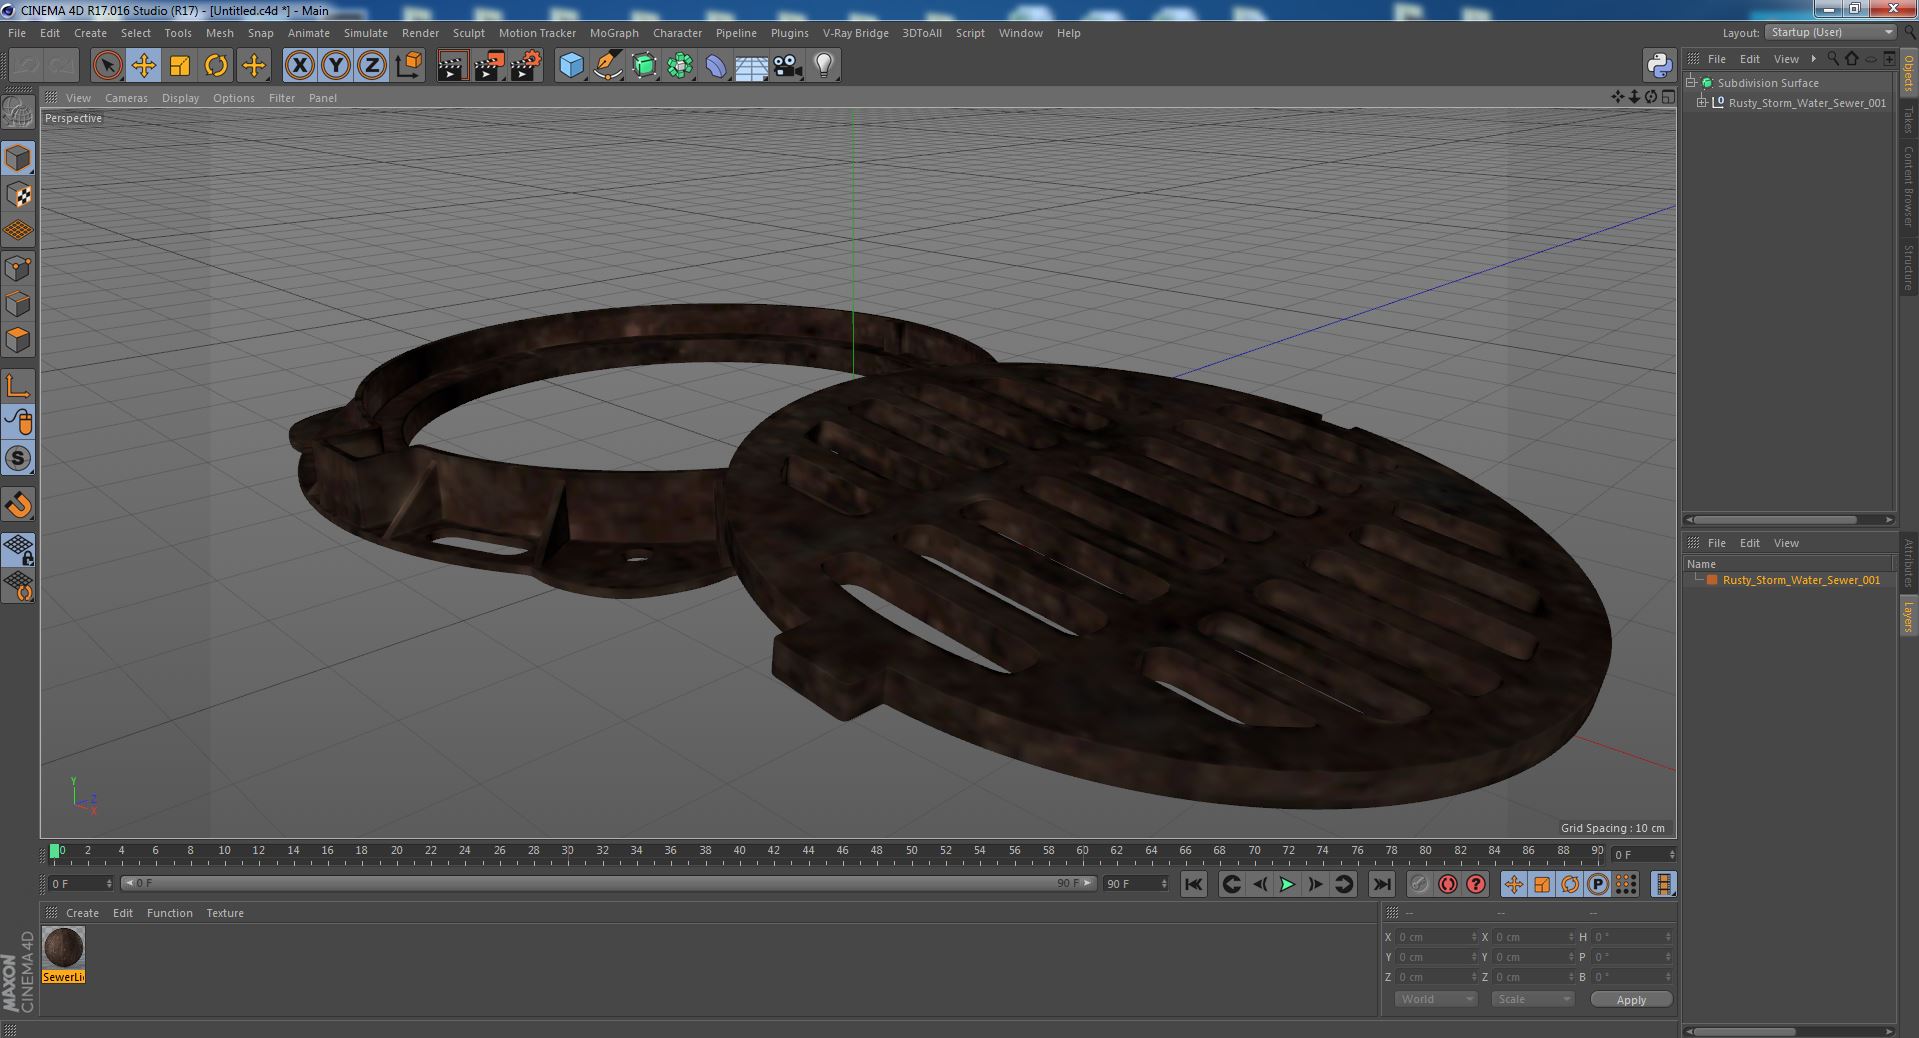Toggle Parameter (P) keyframe recording
Image resolution: width=1919 pixels, height=1038 pixels.
click(x=1598, y=884)
